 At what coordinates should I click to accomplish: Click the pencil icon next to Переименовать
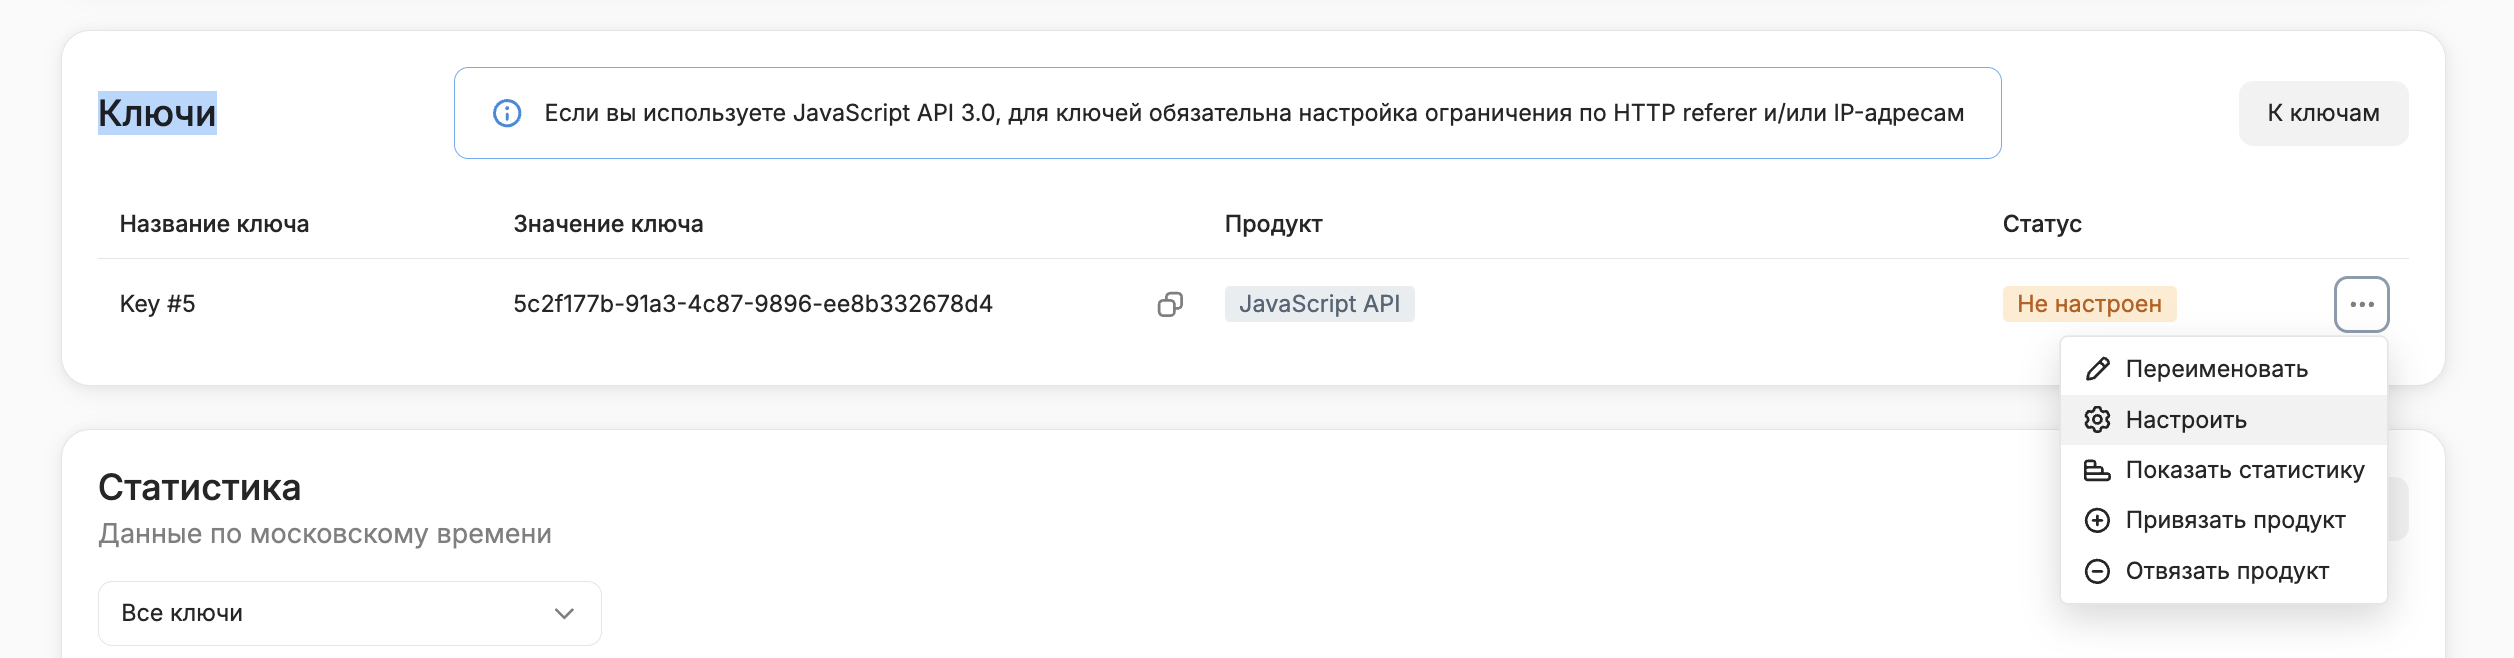coord(2097,369)
